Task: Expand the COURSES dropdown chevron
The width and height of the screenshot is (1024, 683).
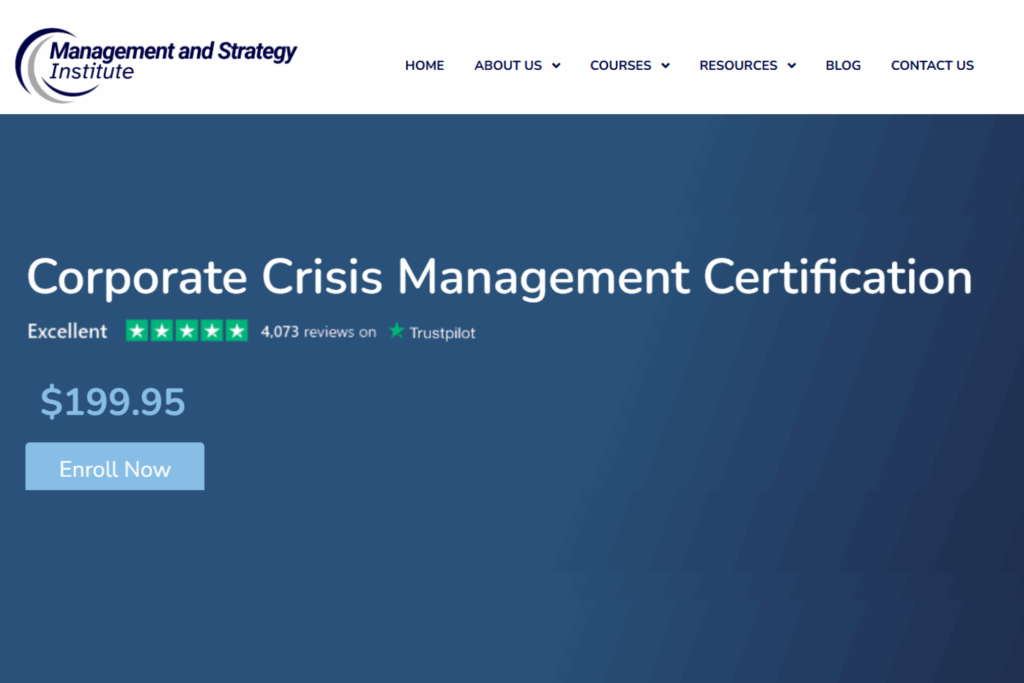Action: point(665,66)
